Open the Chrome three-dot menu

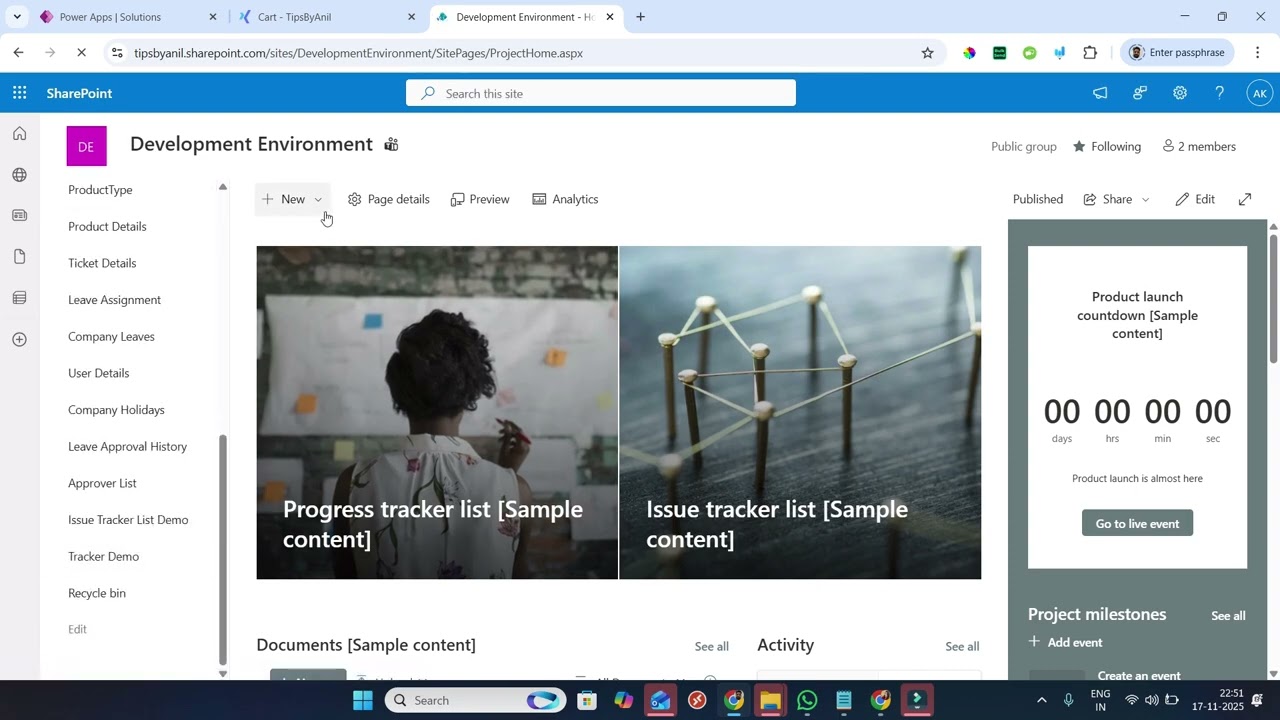[1259, 53]
